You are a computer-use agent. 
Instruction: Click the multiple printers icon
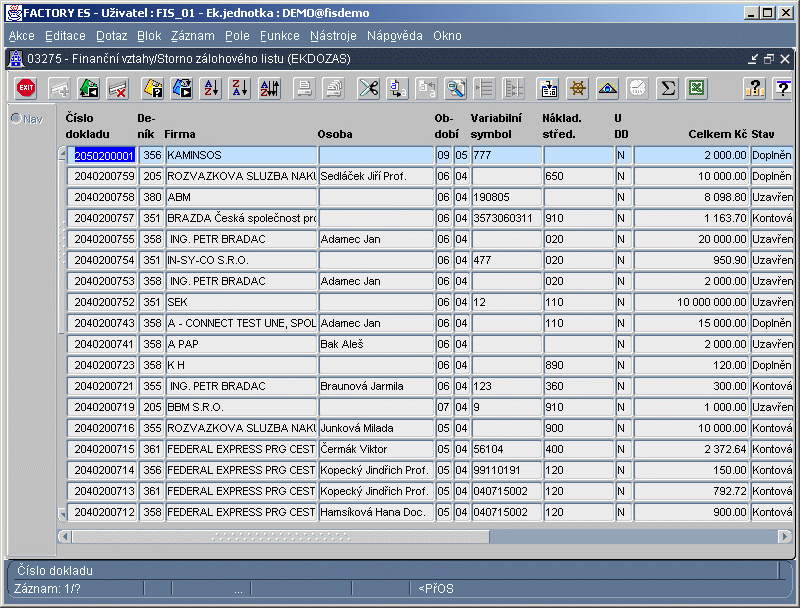tap(334, 88)
